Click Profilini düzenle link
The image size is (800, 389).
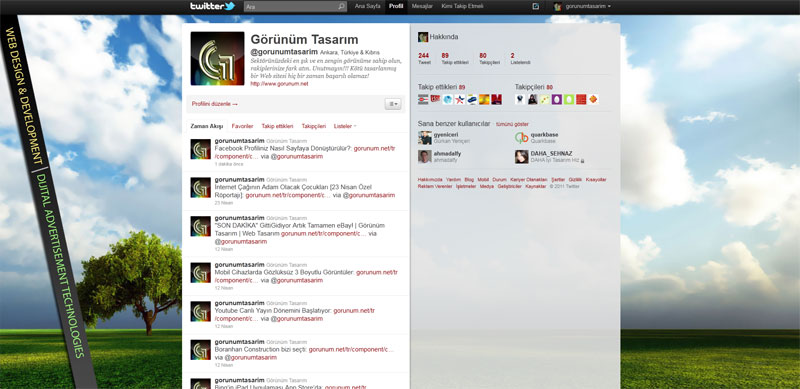click(x=215, y=104)
